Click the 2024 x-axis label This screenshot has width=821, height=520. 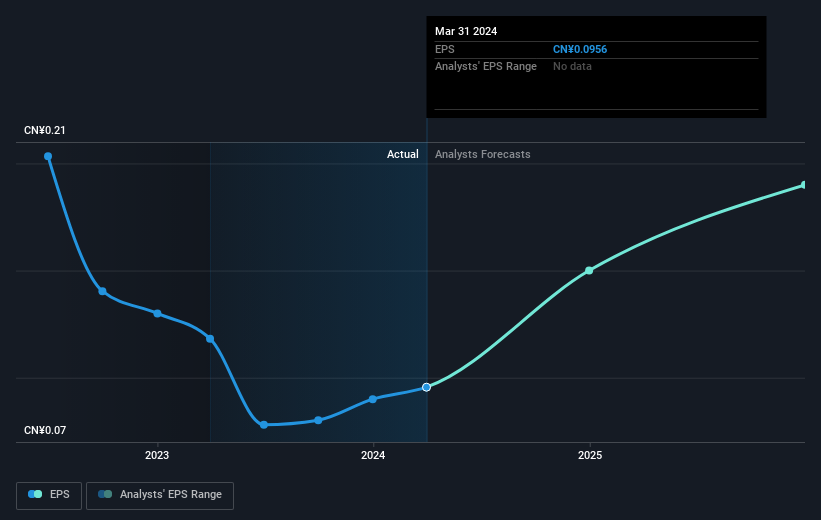[373, 456]
